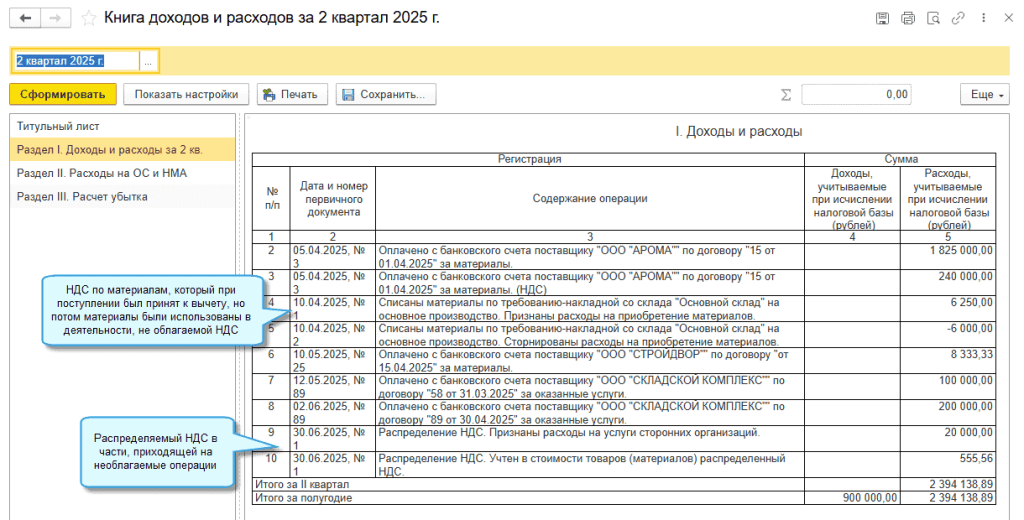Open period picker with ellipsis button
Image resolution: width=1024 pixels, height=520 pixels.
point(148,61)
